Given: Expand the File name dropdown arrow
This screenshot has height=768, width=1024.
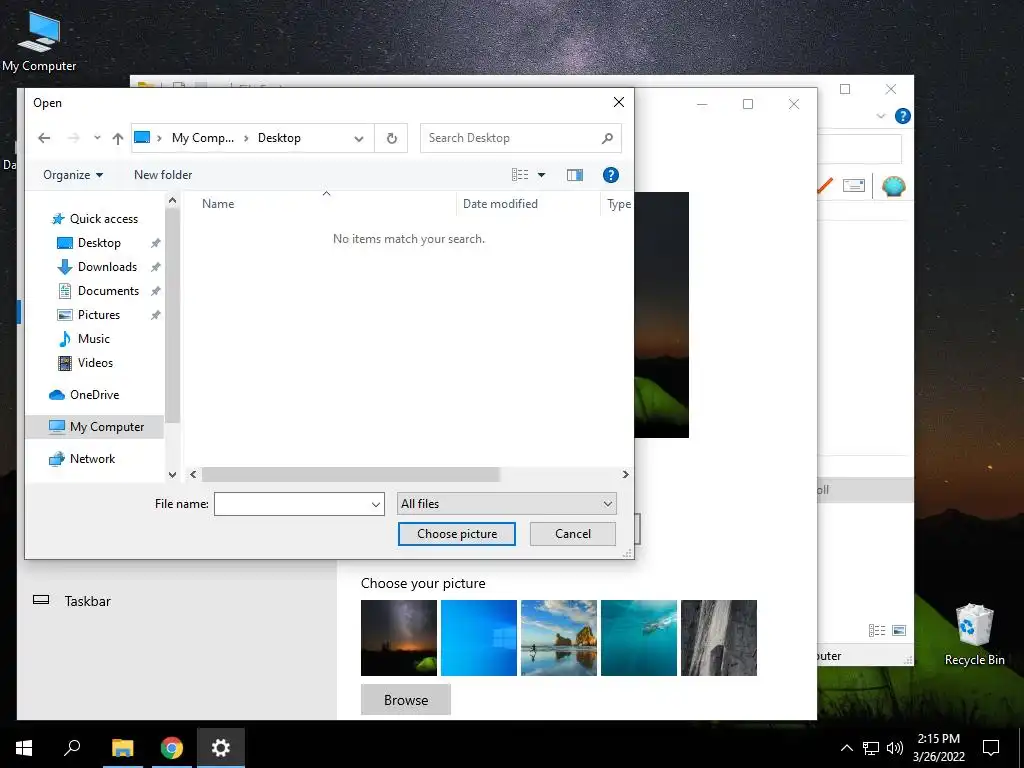Looking at the screenshot, I should [x=376, y=504].
